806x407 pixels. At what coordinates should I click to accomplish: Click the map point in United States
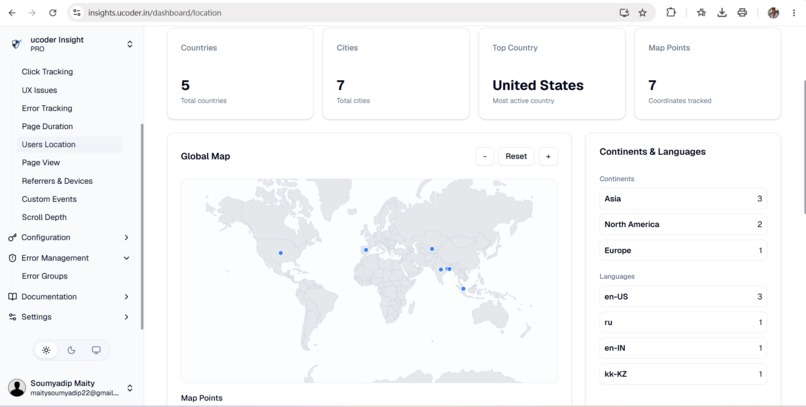pos(281,253)
